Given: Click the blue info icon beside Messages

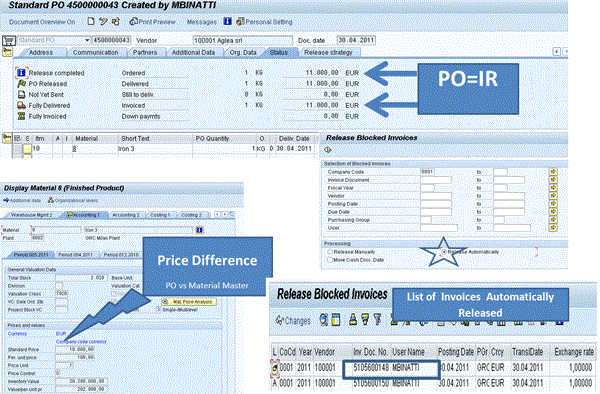Looking at the screenshot, I should [x=227, y=21].
